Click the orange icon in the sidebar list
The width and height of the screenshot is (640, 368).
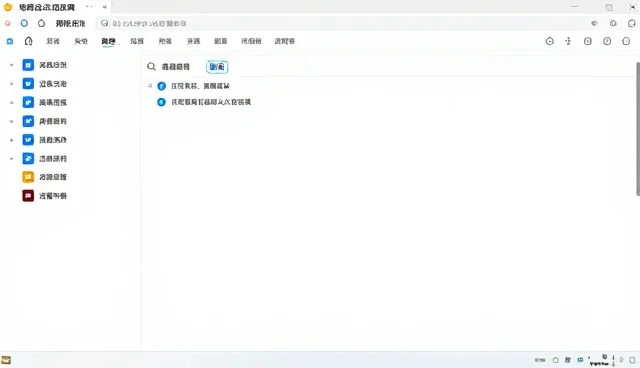[x=28, y=177]
